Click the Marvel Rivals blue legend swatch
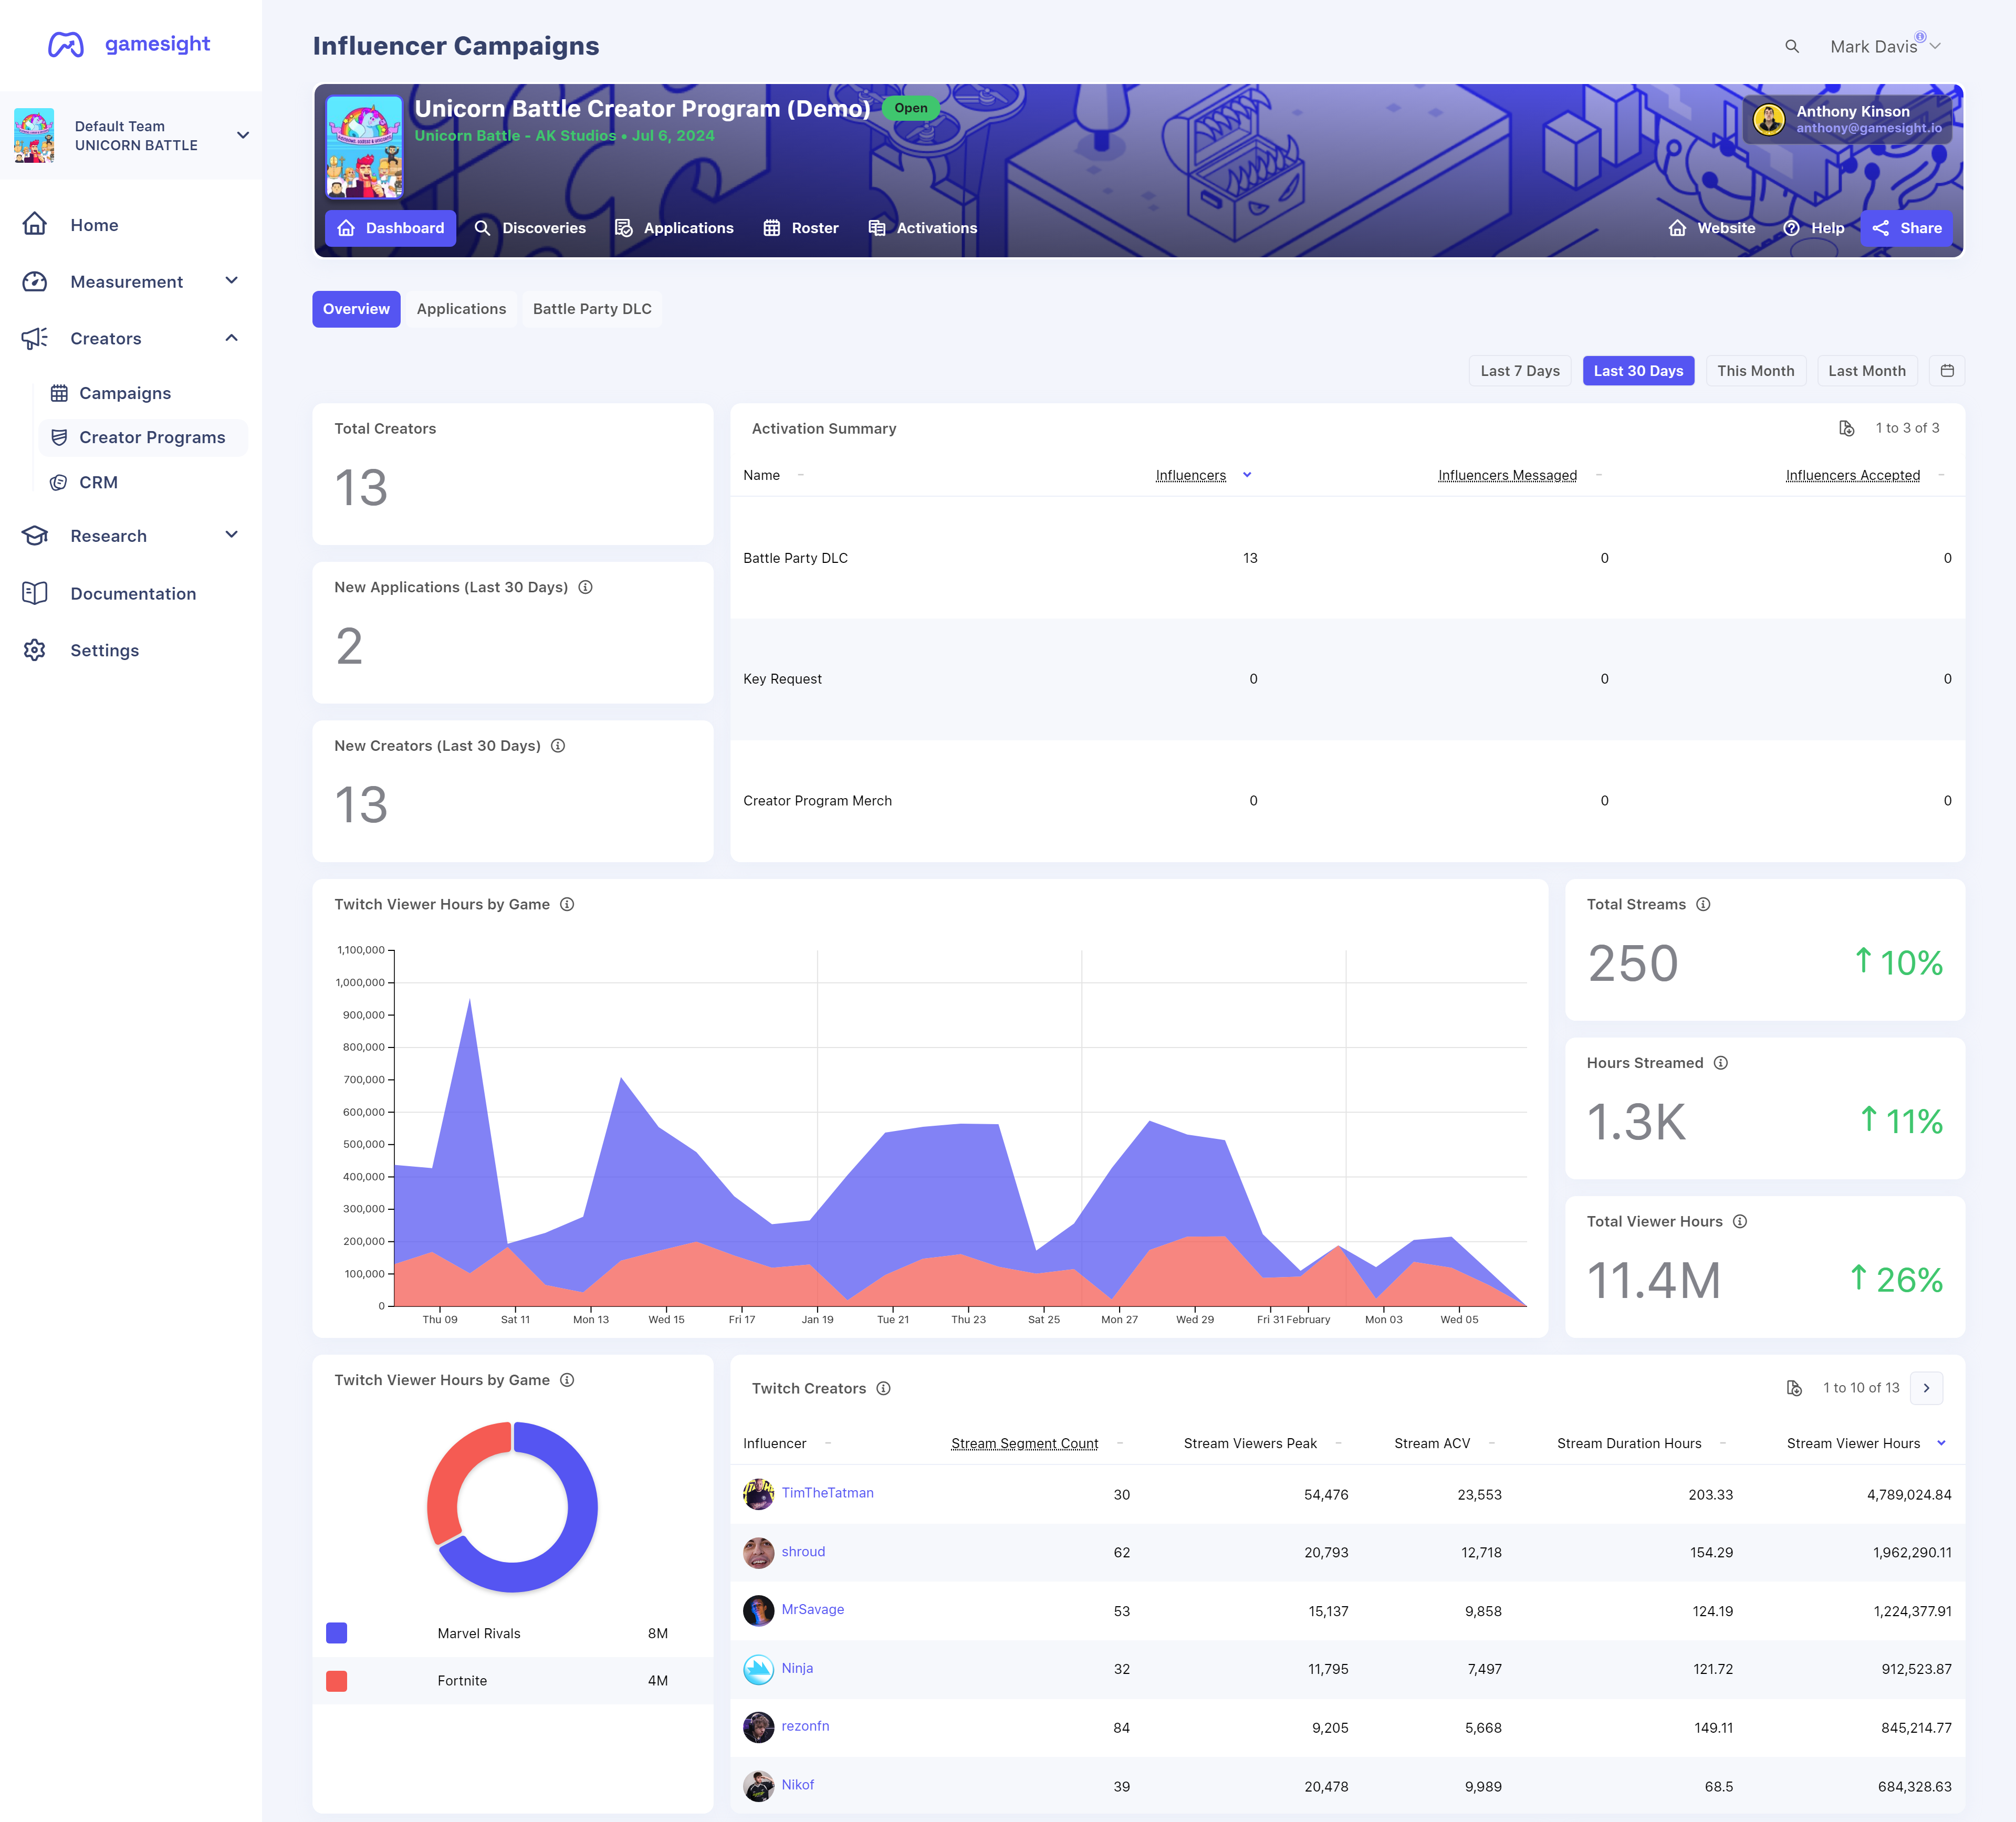Image resolution: width=2016 pixels, height=1822 pixels. tap(337, 1633)
